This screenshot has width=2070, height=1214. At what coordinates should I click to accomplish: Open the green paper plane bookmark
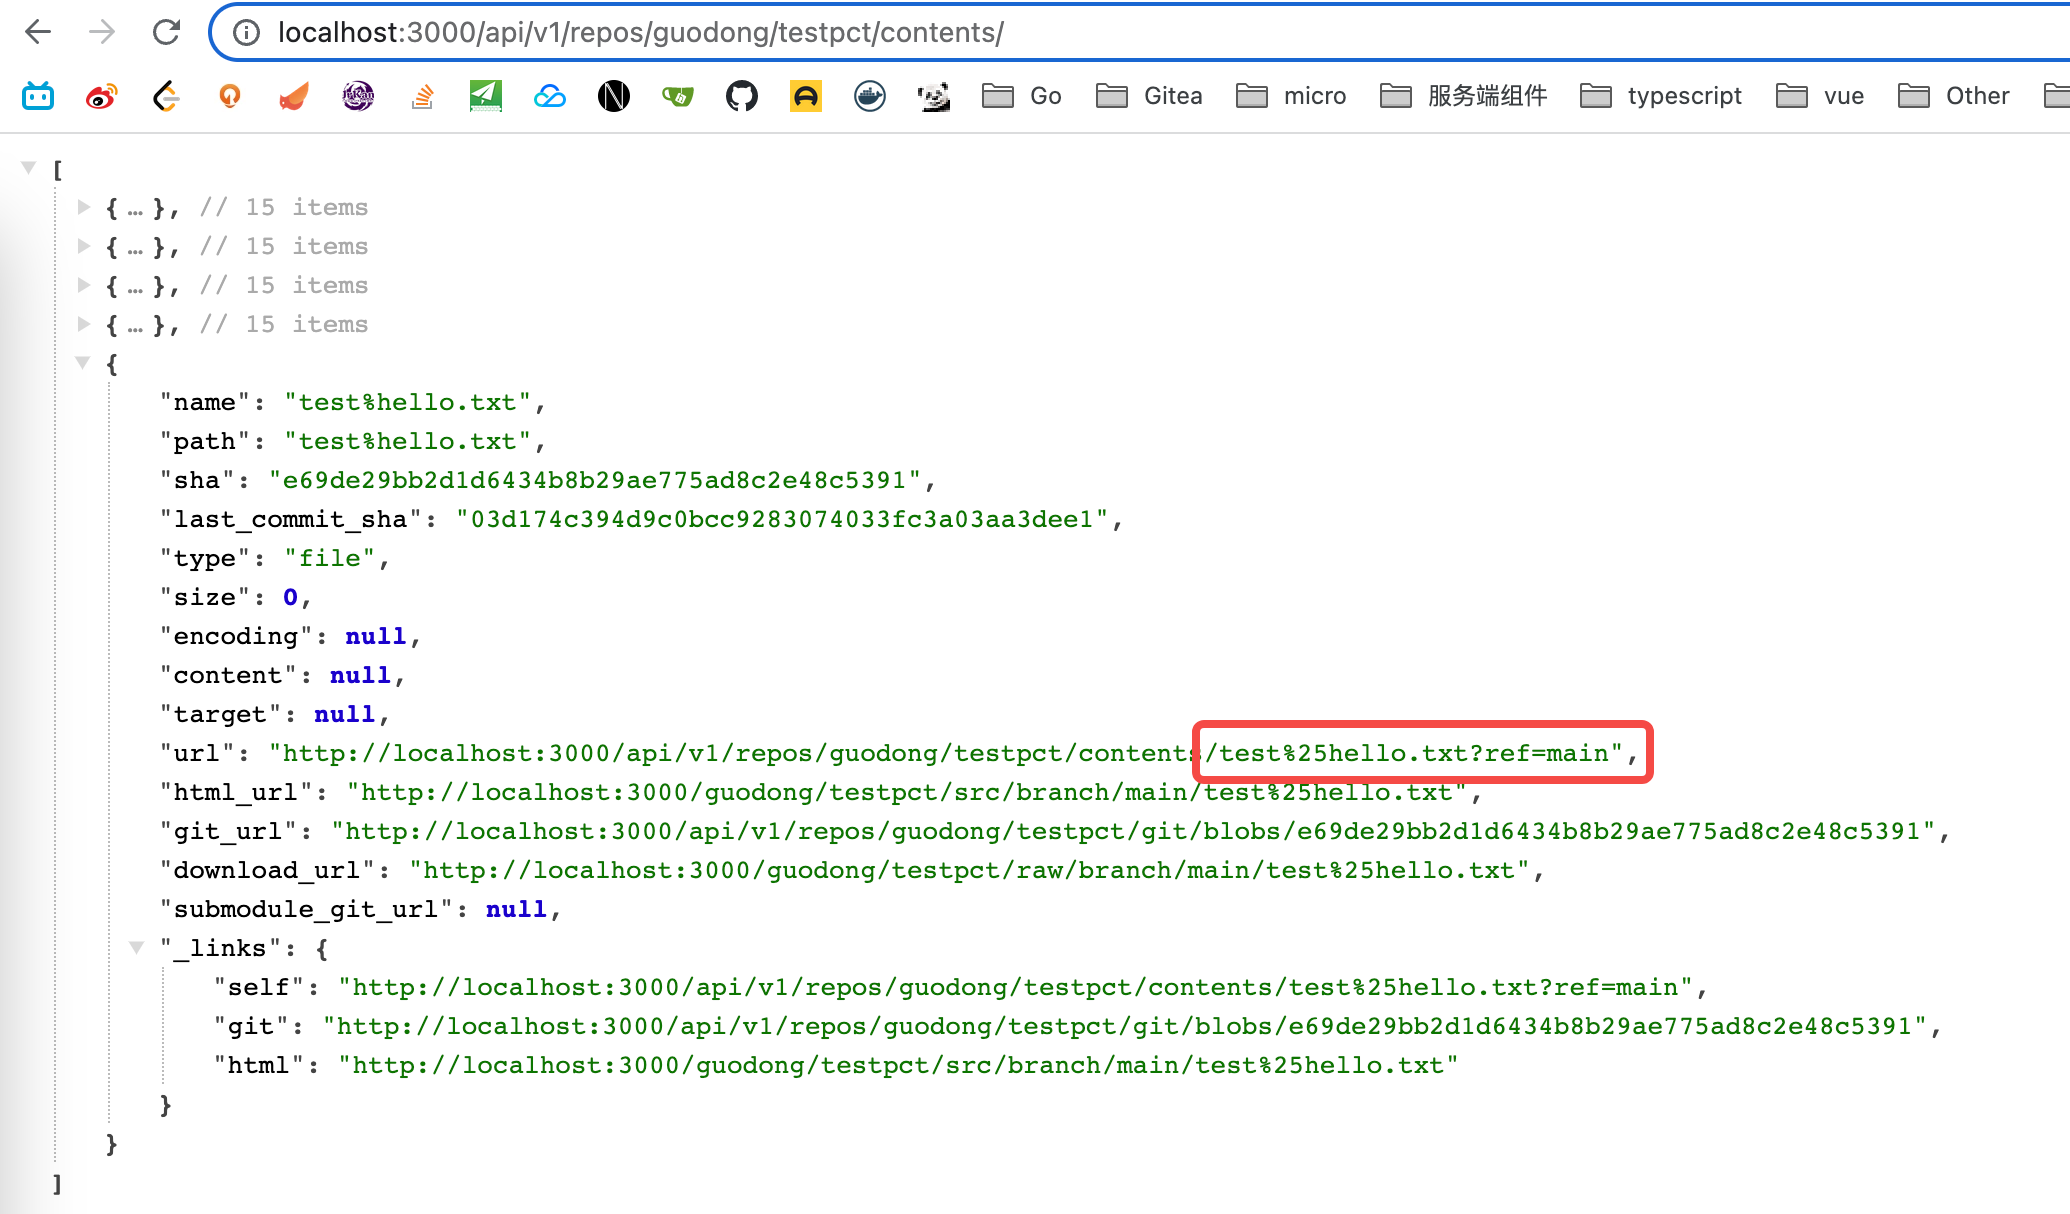coord(486,96)
